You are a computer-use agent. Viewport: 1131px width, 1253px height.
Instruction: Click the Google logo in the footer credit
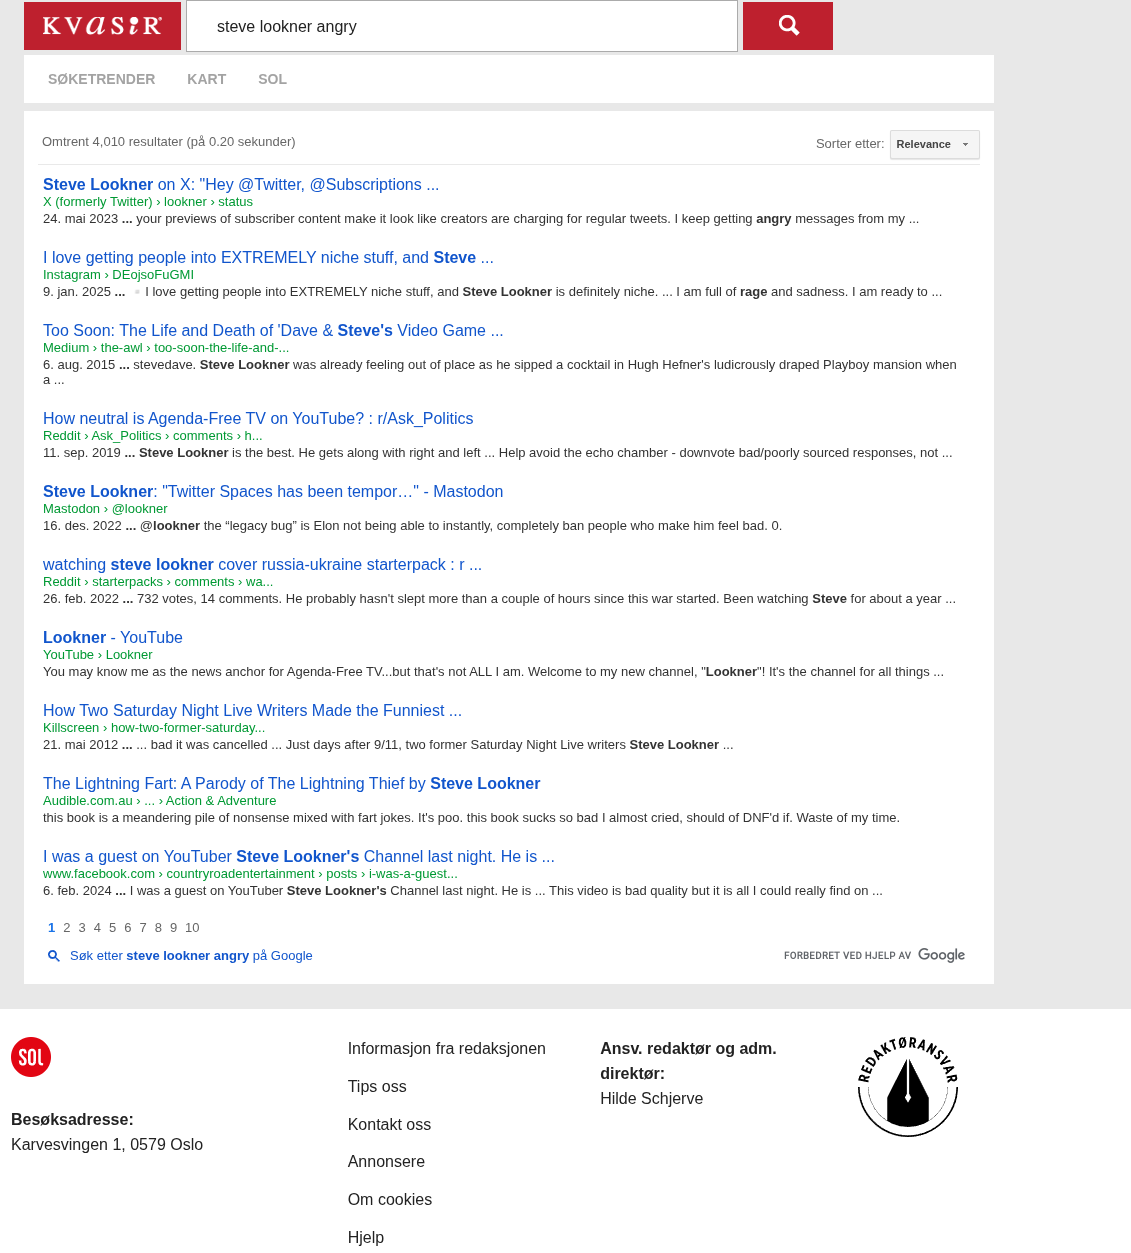coord(941,955)
